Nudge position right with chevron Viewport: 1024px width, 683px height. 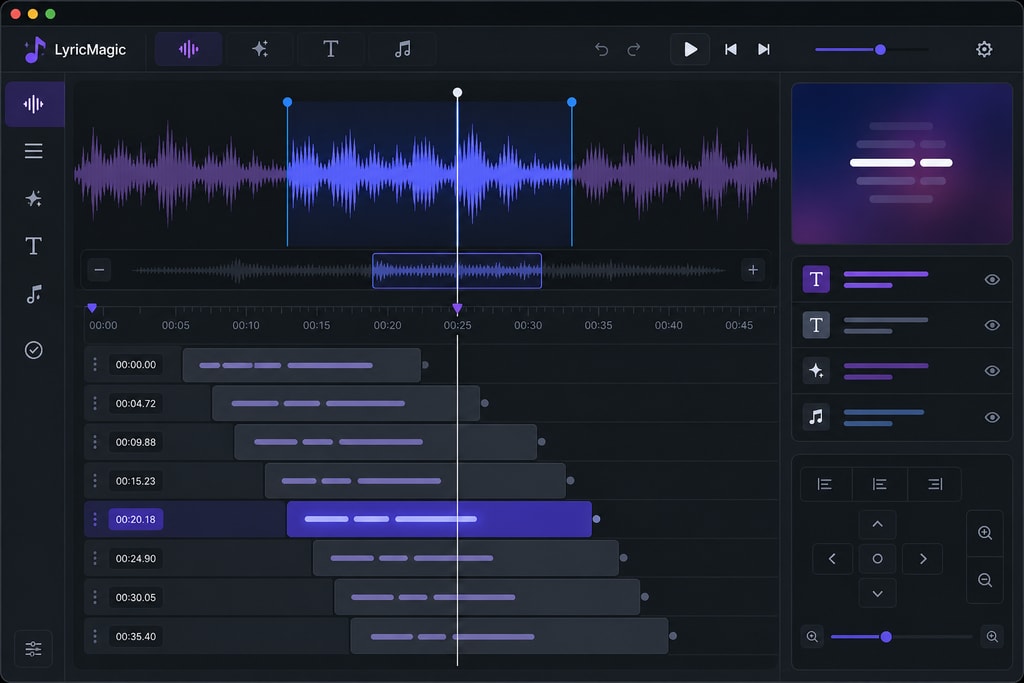click(923, 559)
